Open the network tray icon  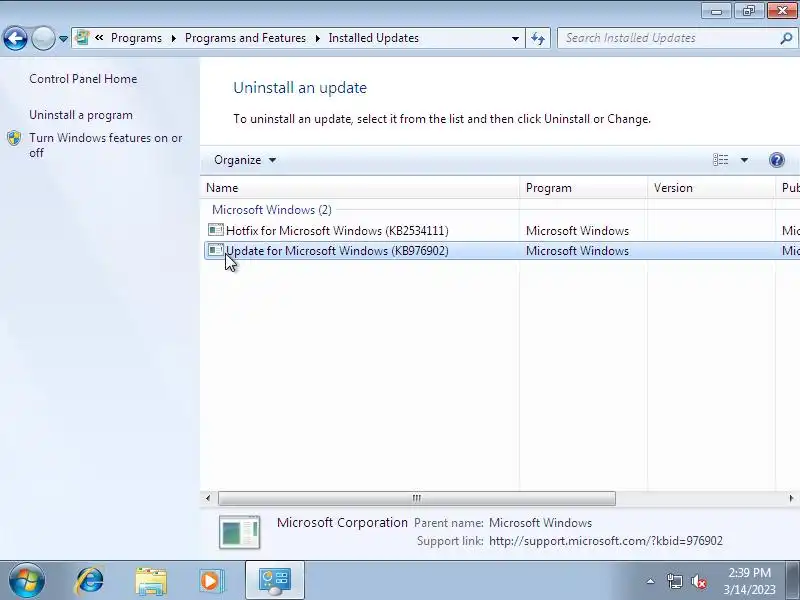(x=674, y=581)
